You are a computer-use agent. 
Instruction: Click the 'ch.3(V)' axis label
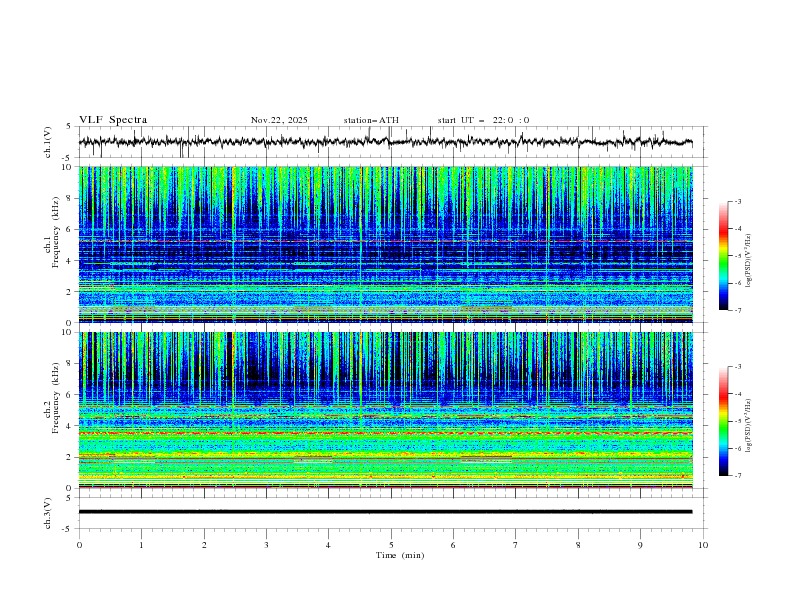point(48,513)
